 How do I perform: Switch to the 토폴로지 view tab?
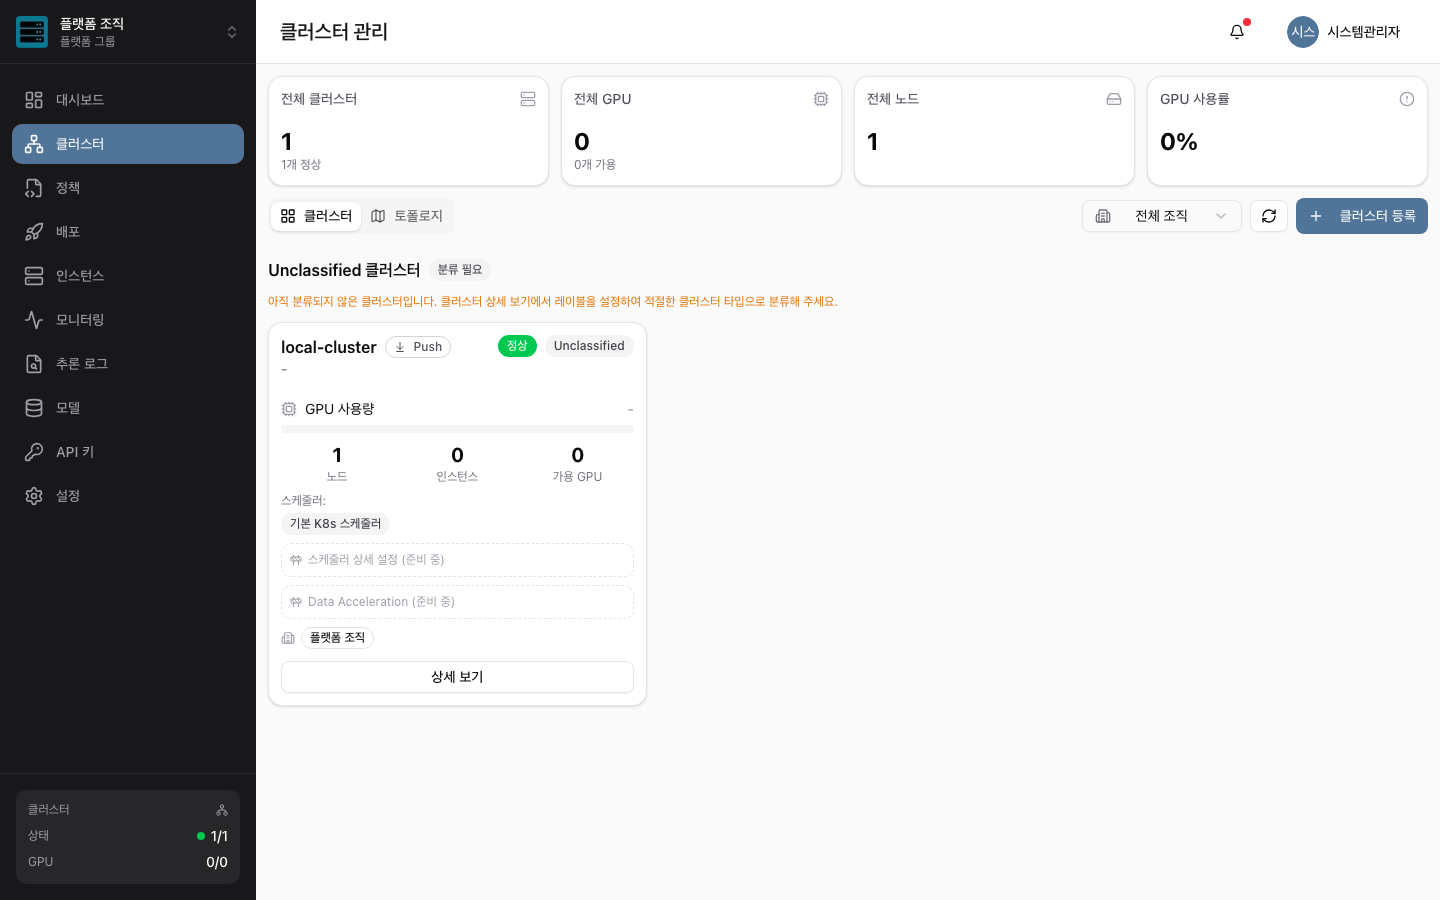(x=407, y=216)
